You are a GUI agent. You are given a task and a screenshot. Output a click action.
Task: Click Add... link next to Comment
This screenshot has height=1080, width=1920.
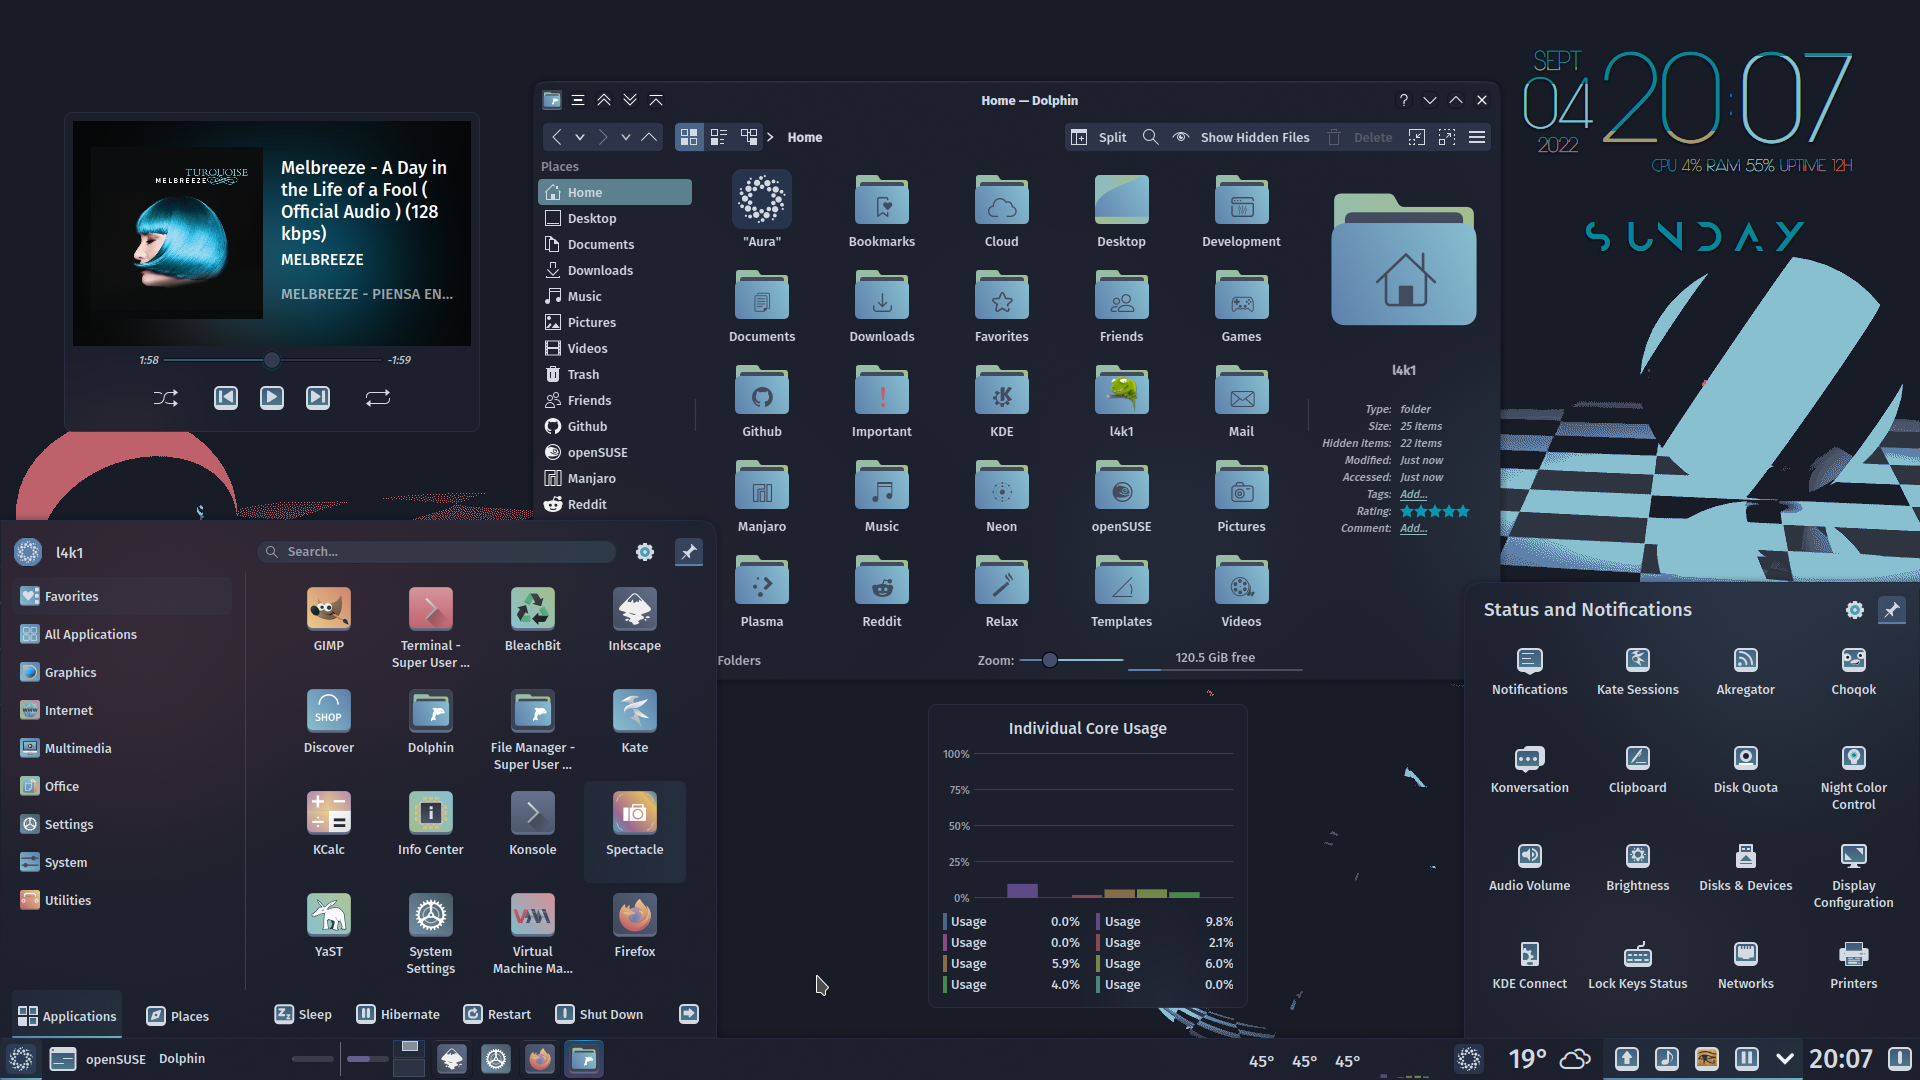[x=1413, y=528]
